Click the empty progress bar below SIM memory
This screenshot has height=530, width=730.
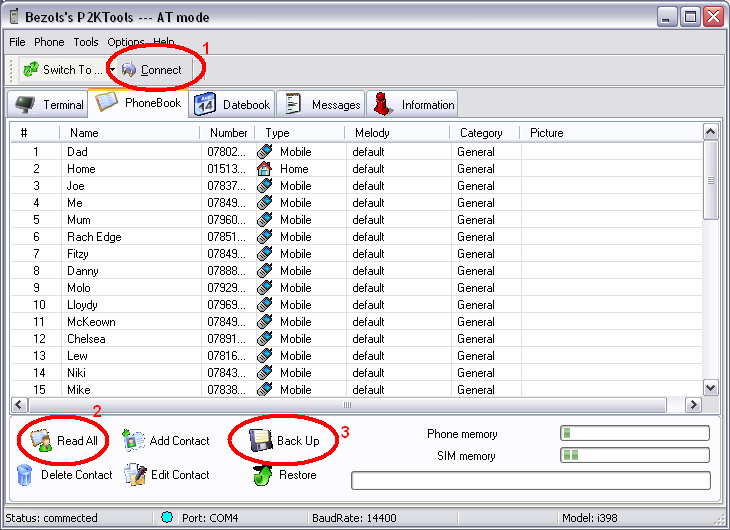[531, 480]
